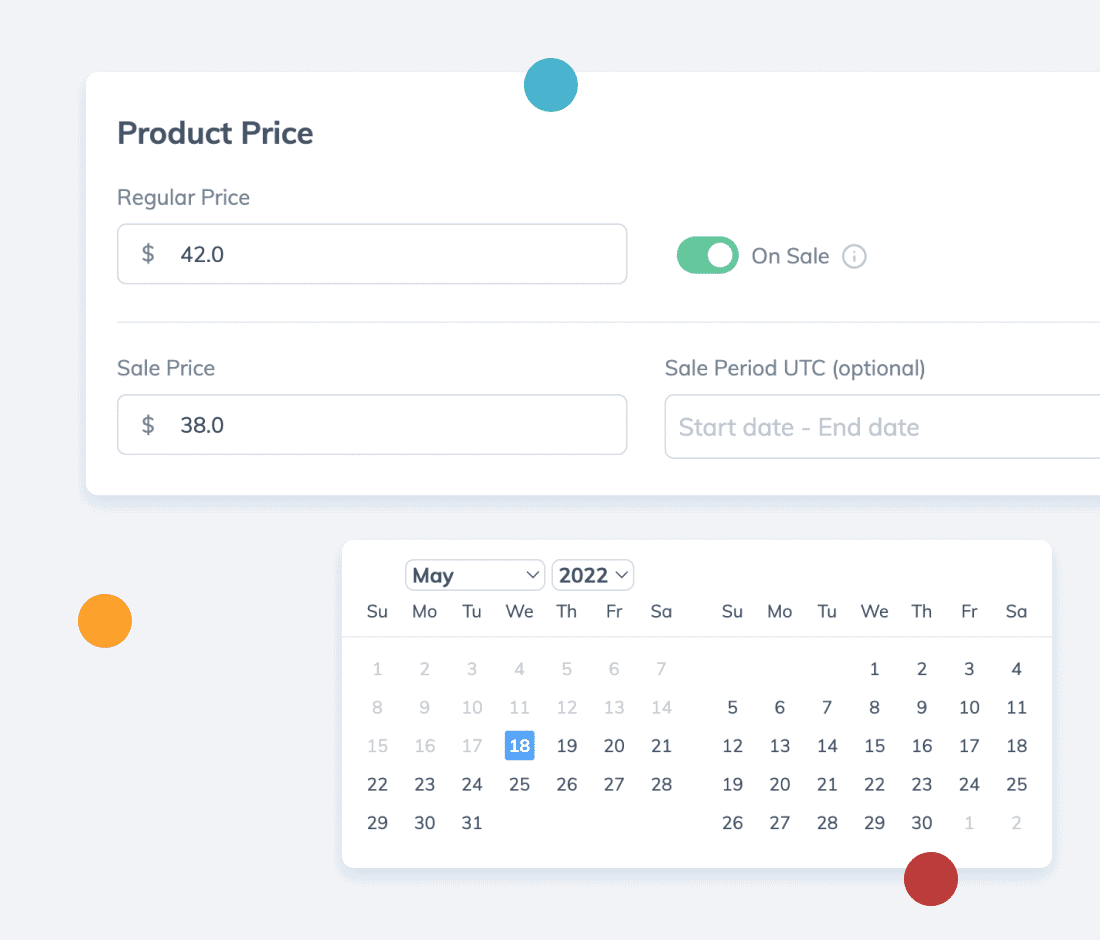
Task: Select May 31 in the calendar
Action: [471, 823]
